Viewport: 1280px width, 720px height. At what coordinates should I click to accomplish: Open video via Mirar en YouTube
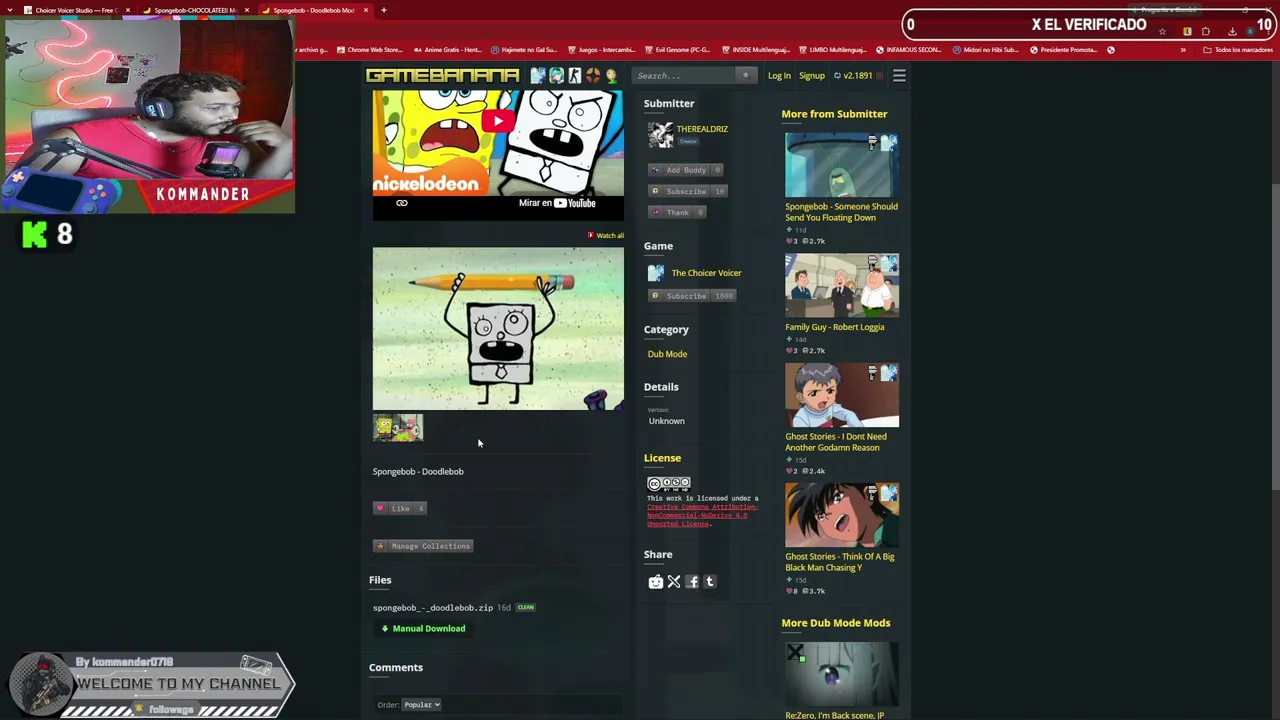[x=557, y=203]
